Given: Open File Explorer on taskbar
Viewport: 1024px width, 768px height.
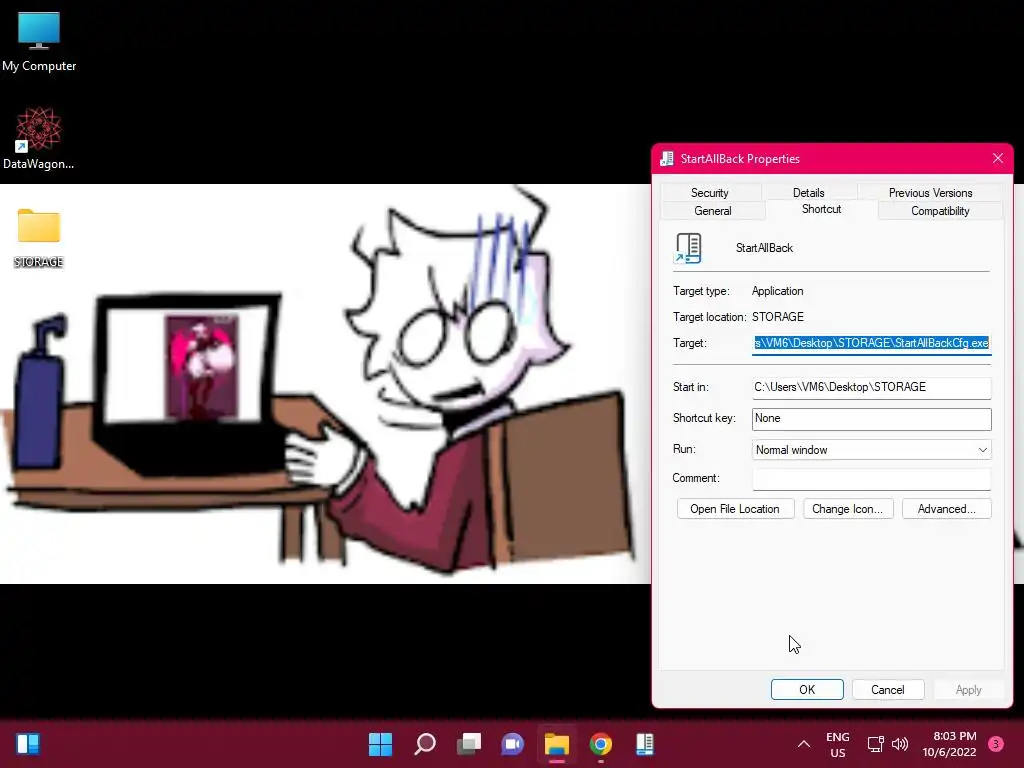Looking at the screenshot, I should click(557, 743).
